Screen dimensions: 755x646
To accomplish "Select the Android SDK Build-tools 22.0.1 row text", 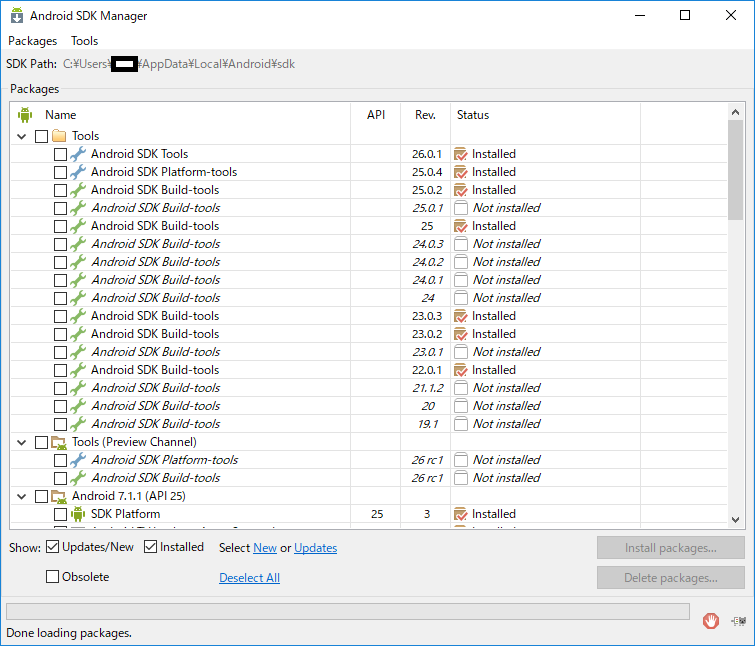I will click(x=155, y=370).
